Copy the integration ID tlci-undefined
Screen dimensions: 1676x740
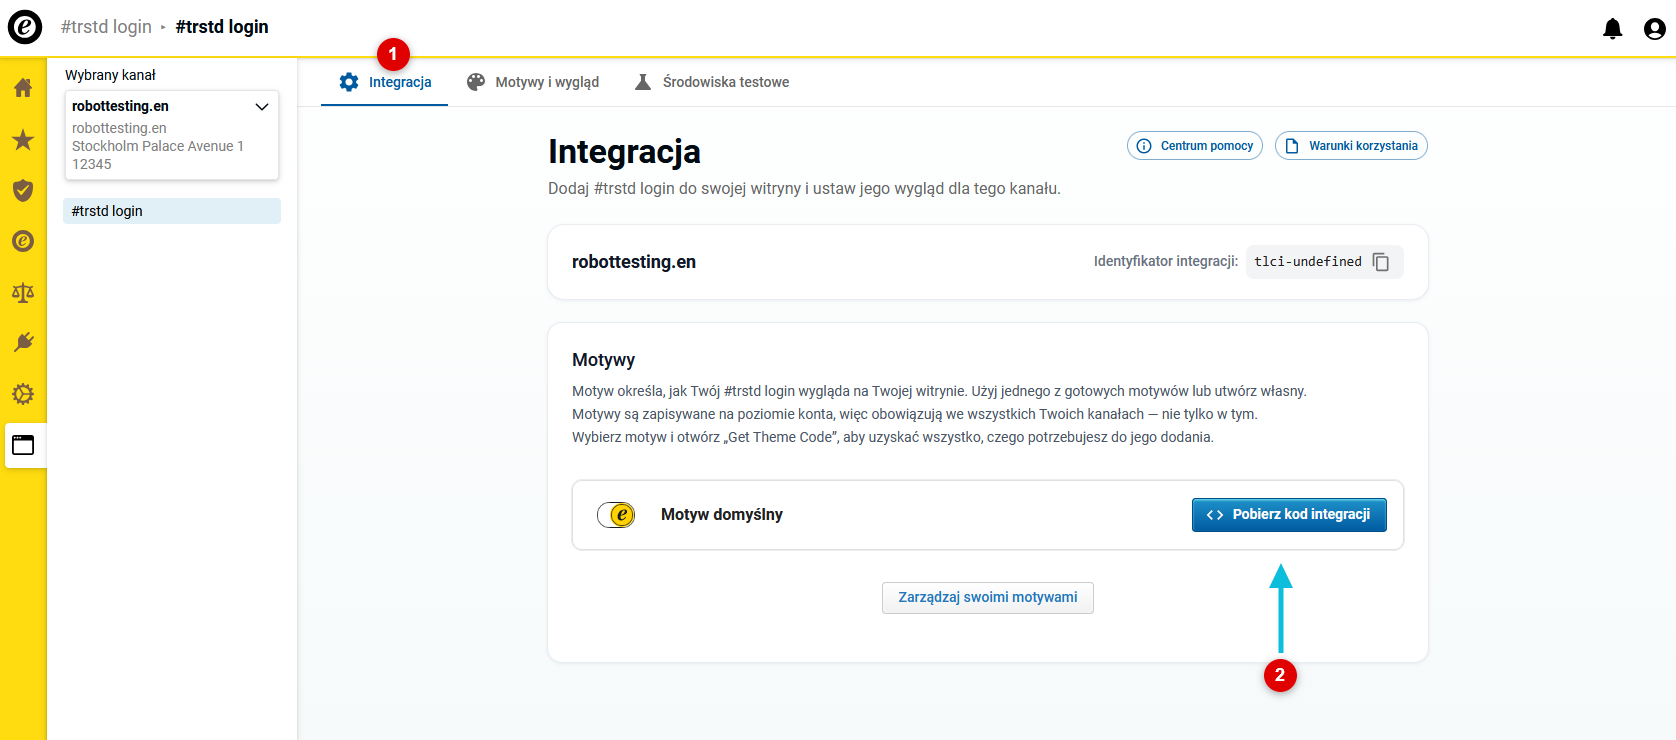[x=1381, y=262]
